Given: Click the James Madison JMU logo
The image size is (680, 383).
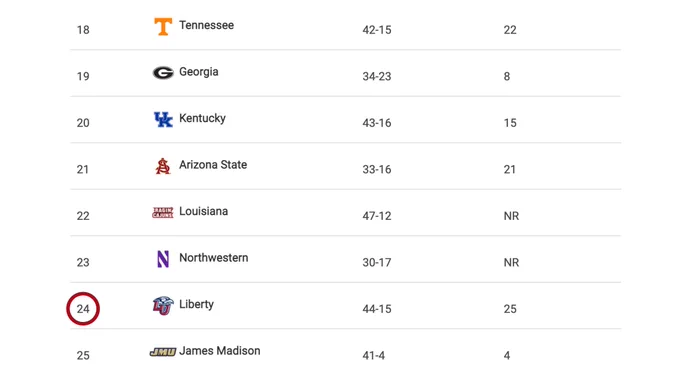Looking at the screenshot, I should click(163, 352).
